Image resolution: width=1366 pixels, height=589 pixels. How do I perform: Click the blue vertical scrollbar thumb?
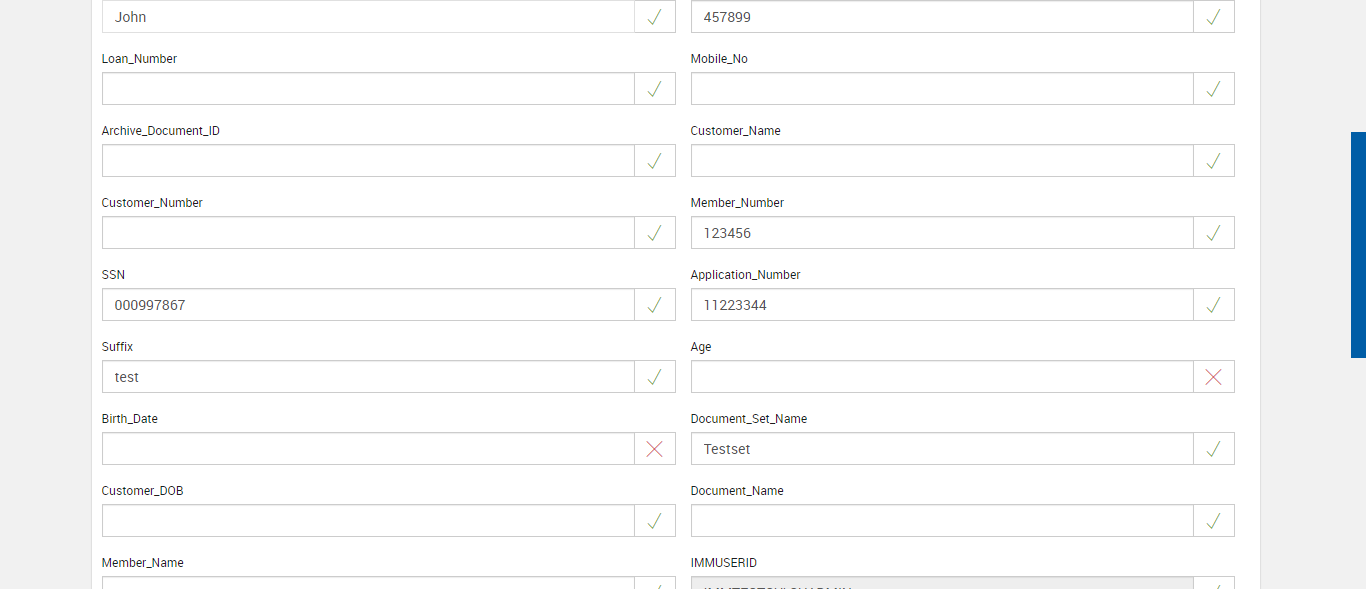[x=1358, y=245]
